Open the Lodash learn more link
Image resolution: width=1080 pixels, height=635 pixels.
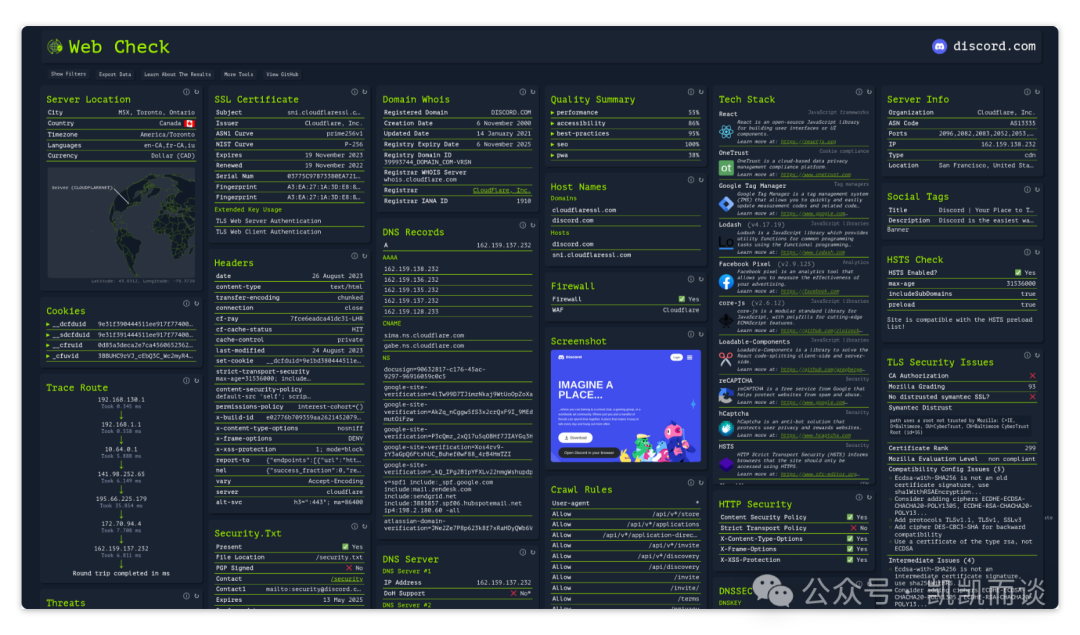(813, 252)
